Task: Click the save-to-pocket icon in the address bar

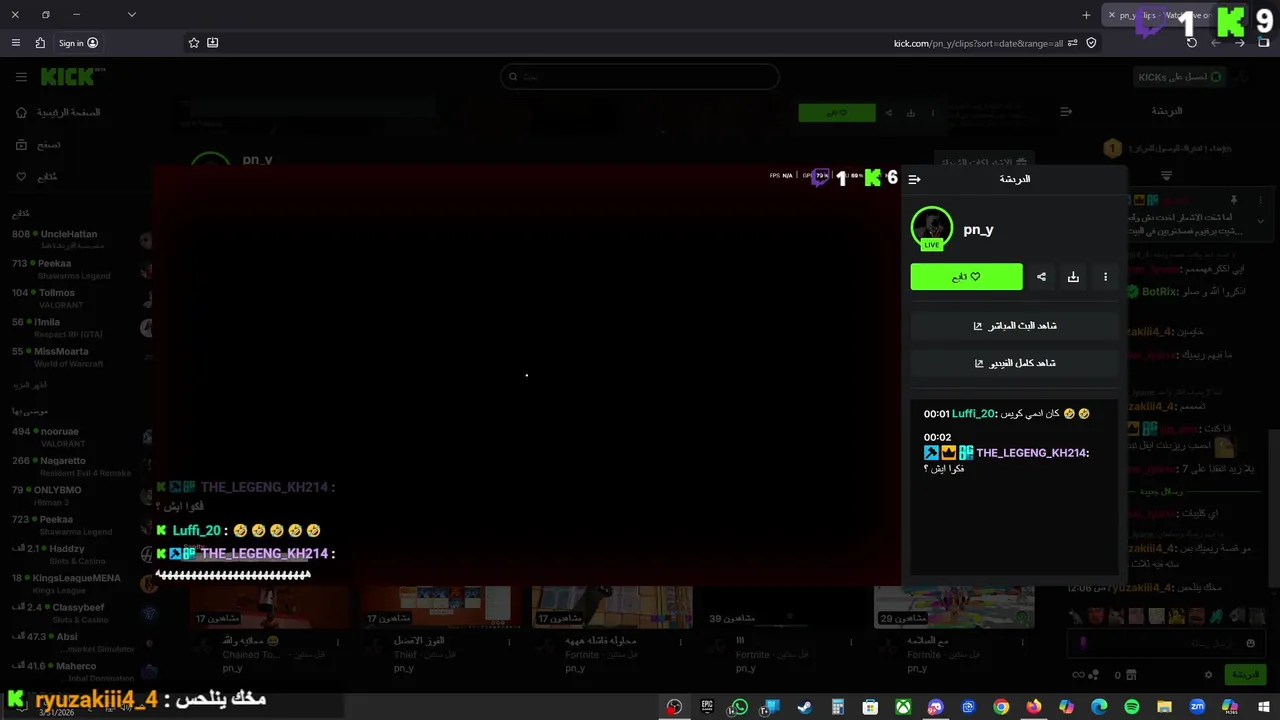Action: pyautogui.click(x=213, y=43)
